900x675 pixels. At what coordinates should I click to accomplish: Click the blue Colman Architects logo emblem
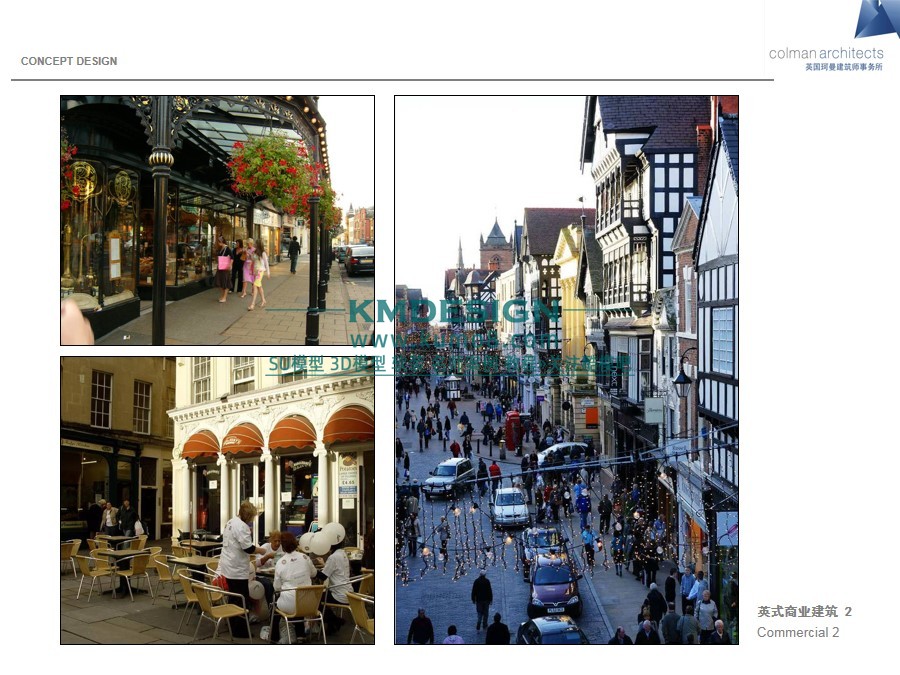[x=876, y=19]
